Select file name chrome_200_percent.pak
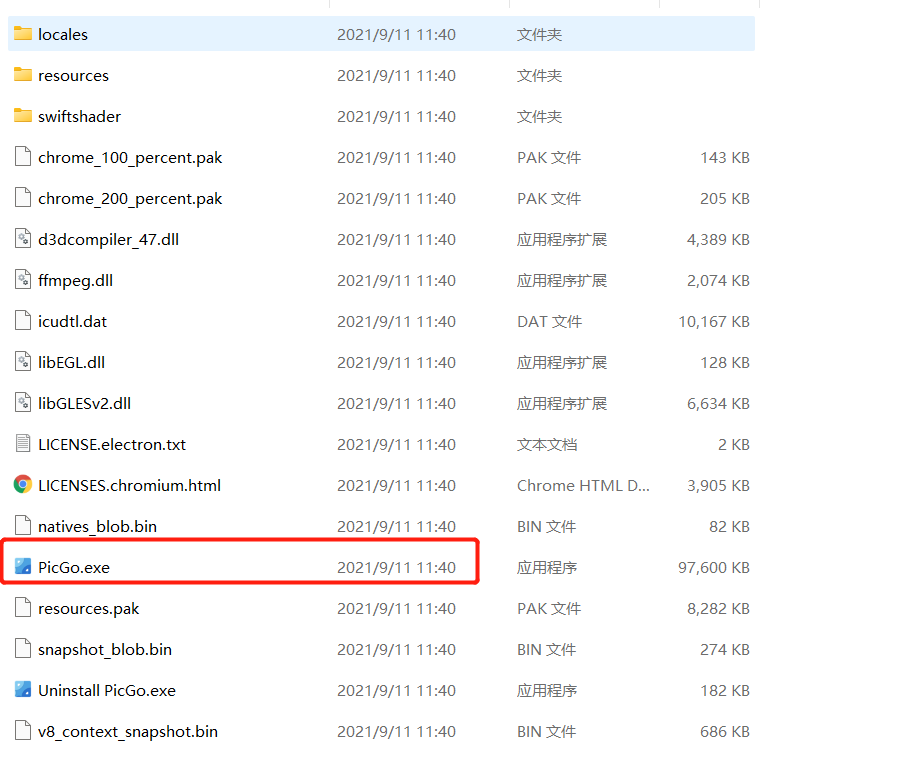922x771 pixels. coord(130,199)
